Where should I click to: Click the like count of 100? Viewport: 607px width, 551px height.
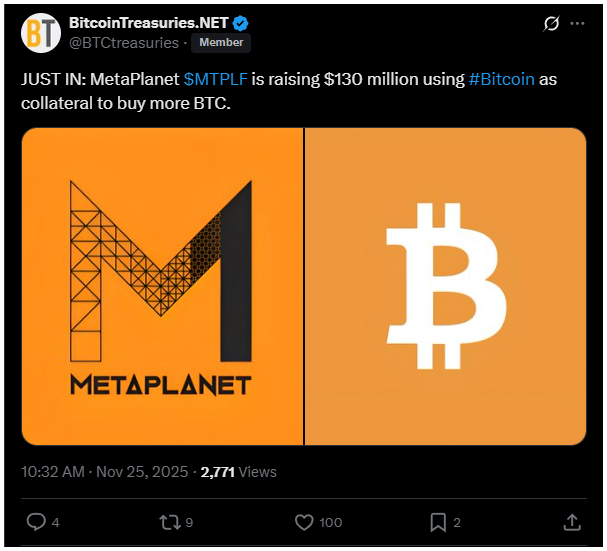pyautogui.click(x=330, y=522)
